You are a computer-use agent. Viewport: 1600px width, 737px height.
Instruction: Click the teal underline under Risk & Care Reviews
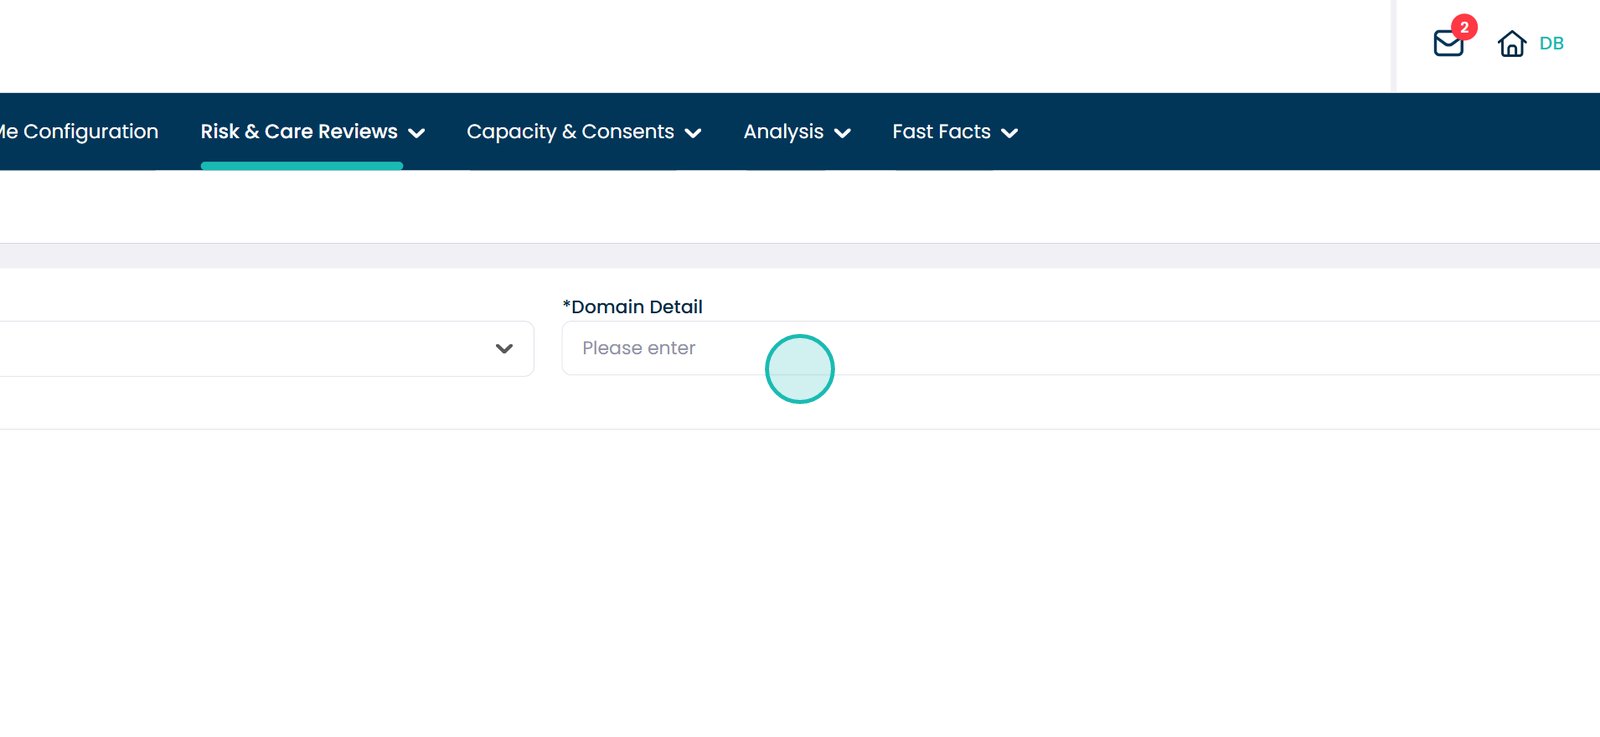[x=301, y=166]
